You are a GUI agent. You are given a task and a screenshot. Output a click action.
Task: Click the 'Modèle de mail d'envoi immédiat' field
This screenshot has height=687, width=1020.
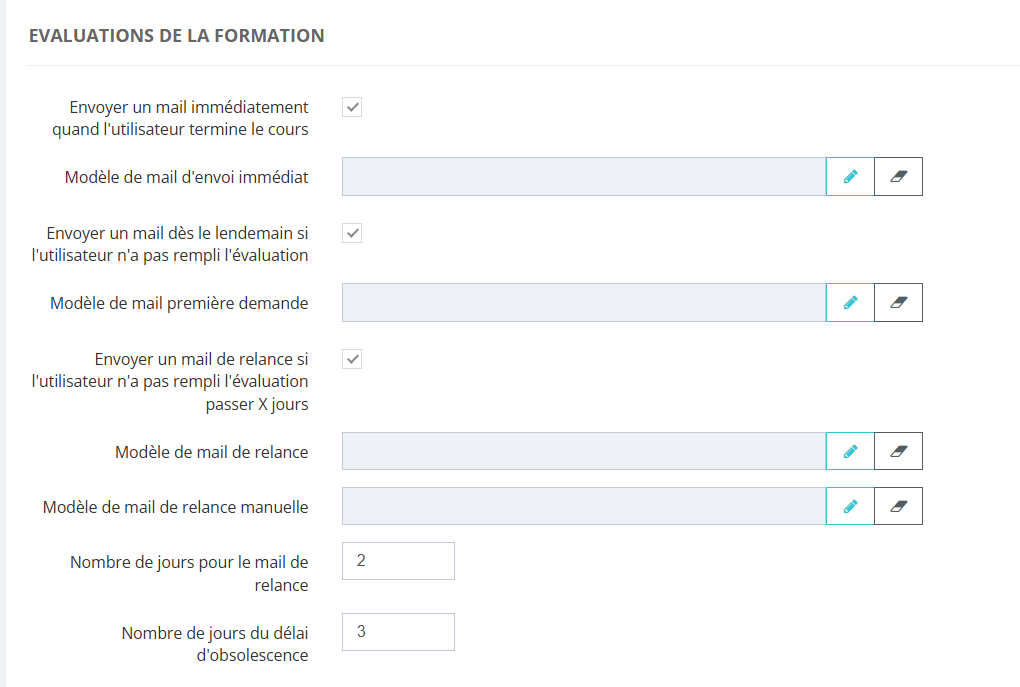[583, 176]
